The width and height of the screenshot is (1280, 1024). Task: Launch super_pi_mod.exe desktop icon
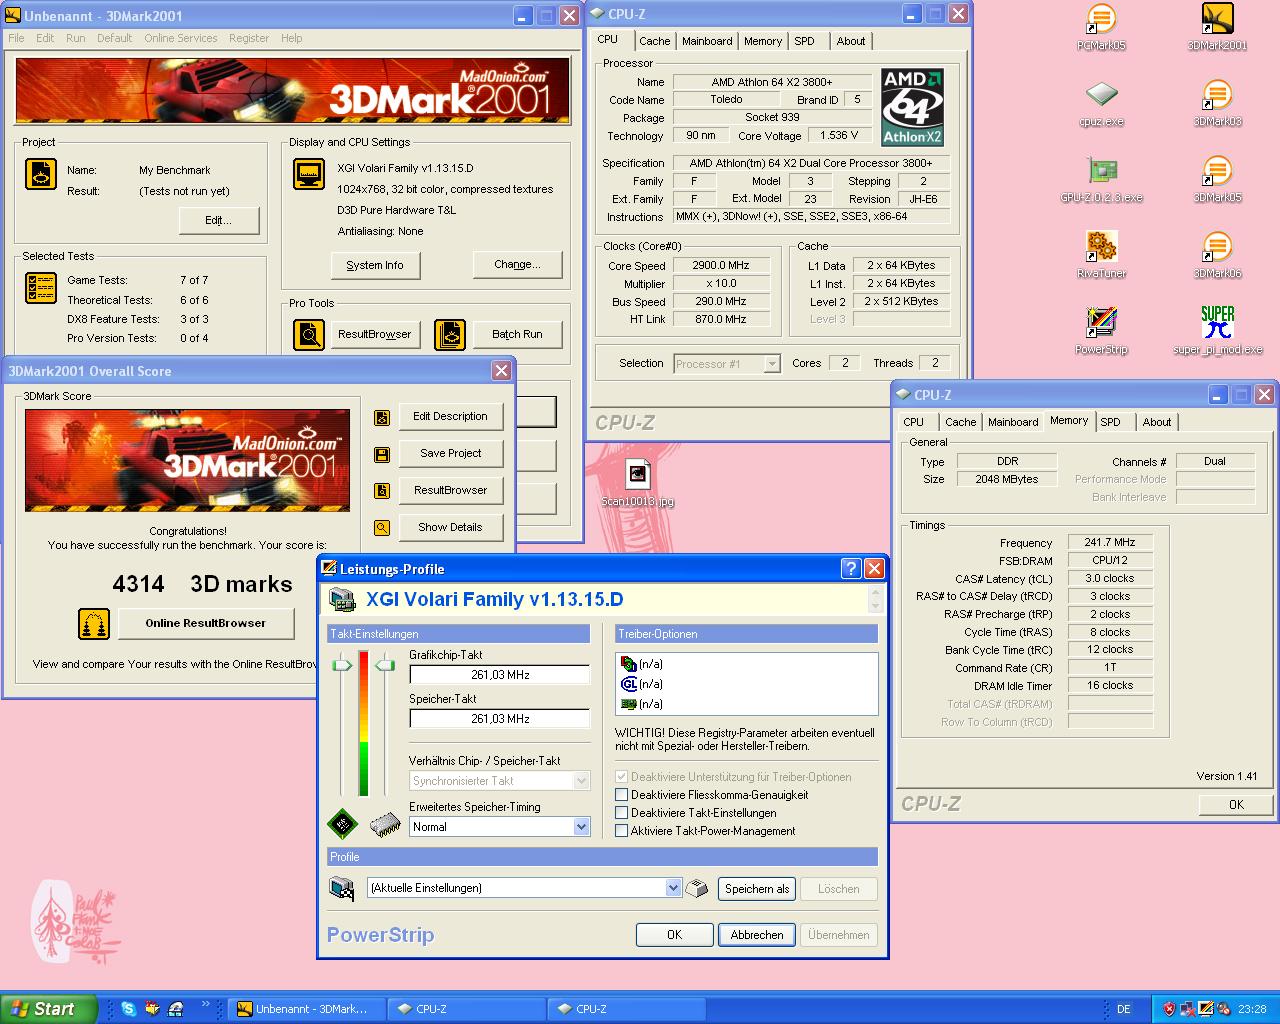pos(1217,331)
